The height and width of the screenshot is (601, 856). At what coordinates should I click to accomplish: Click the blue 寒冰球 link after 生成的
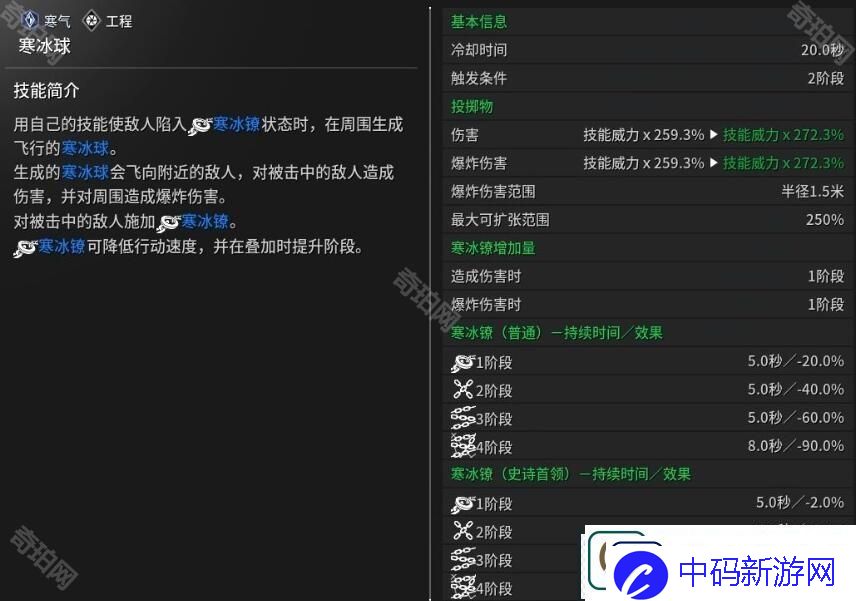[85, 172]
